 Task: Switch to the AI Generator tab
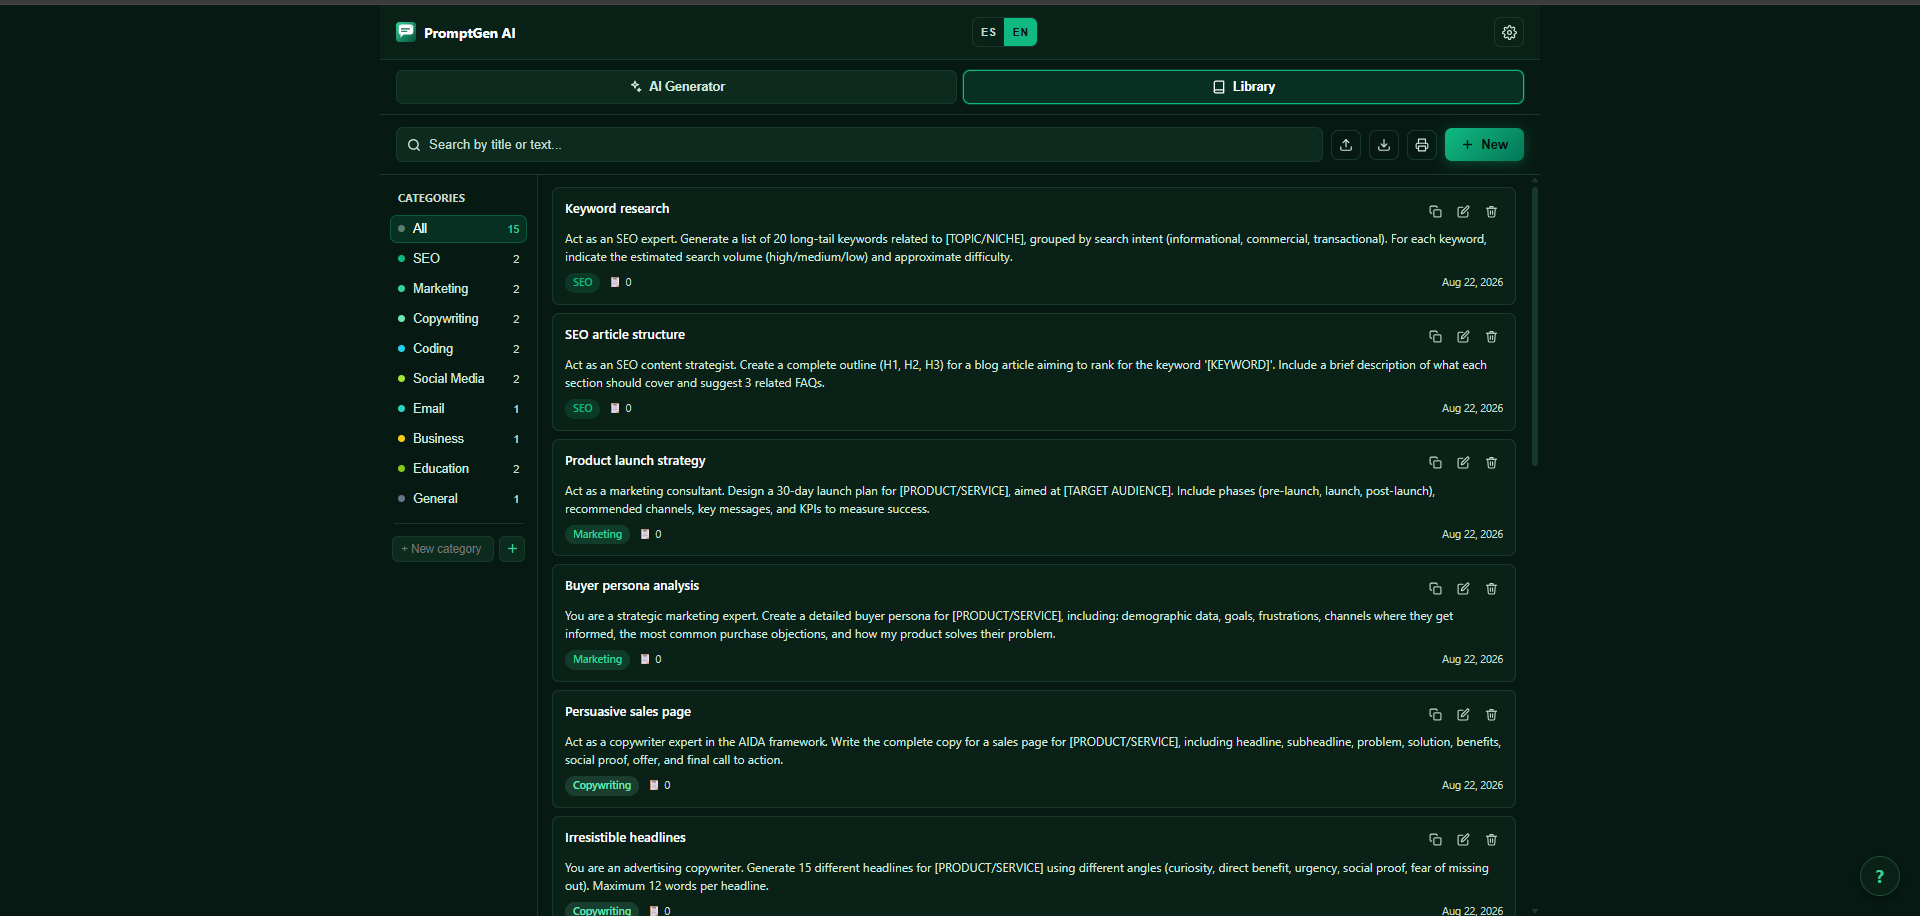[x=676, y=87]
